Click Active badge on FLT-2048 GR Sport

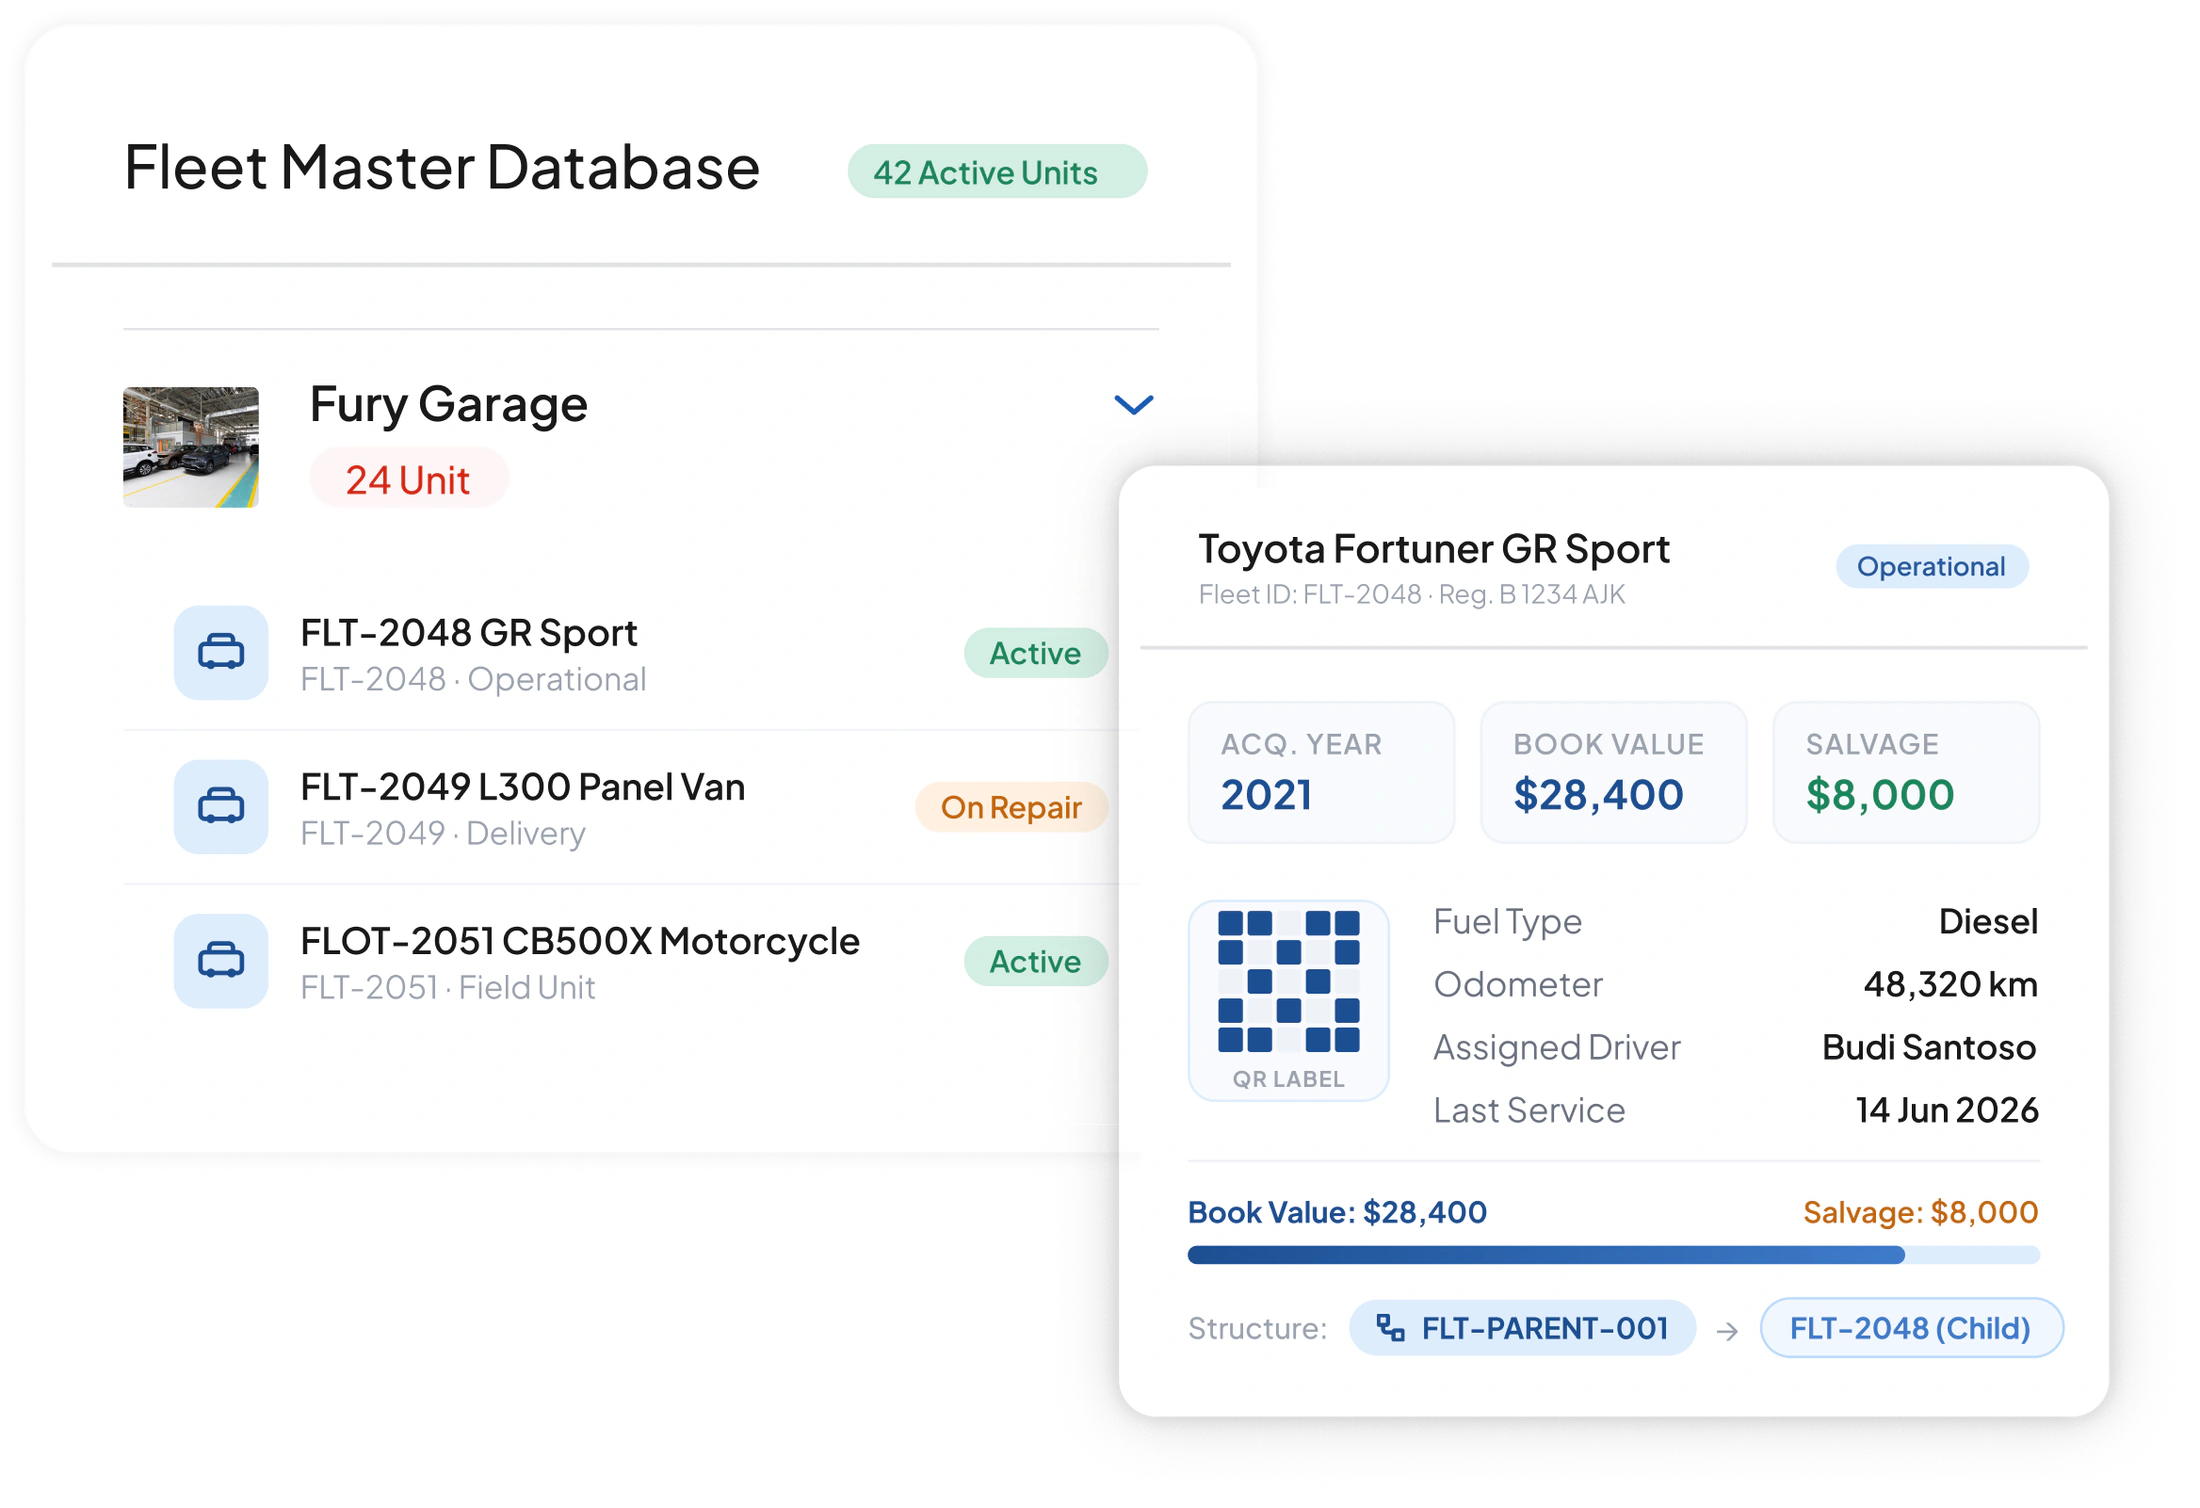[1035, 653]
